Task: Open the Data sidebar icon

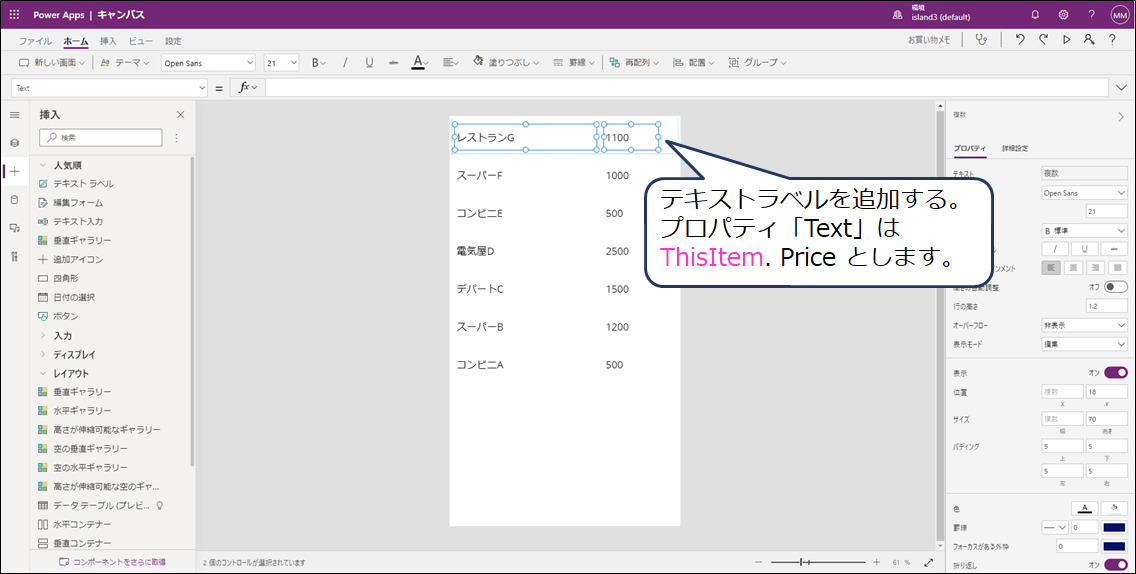Action: tap(14, 200)
